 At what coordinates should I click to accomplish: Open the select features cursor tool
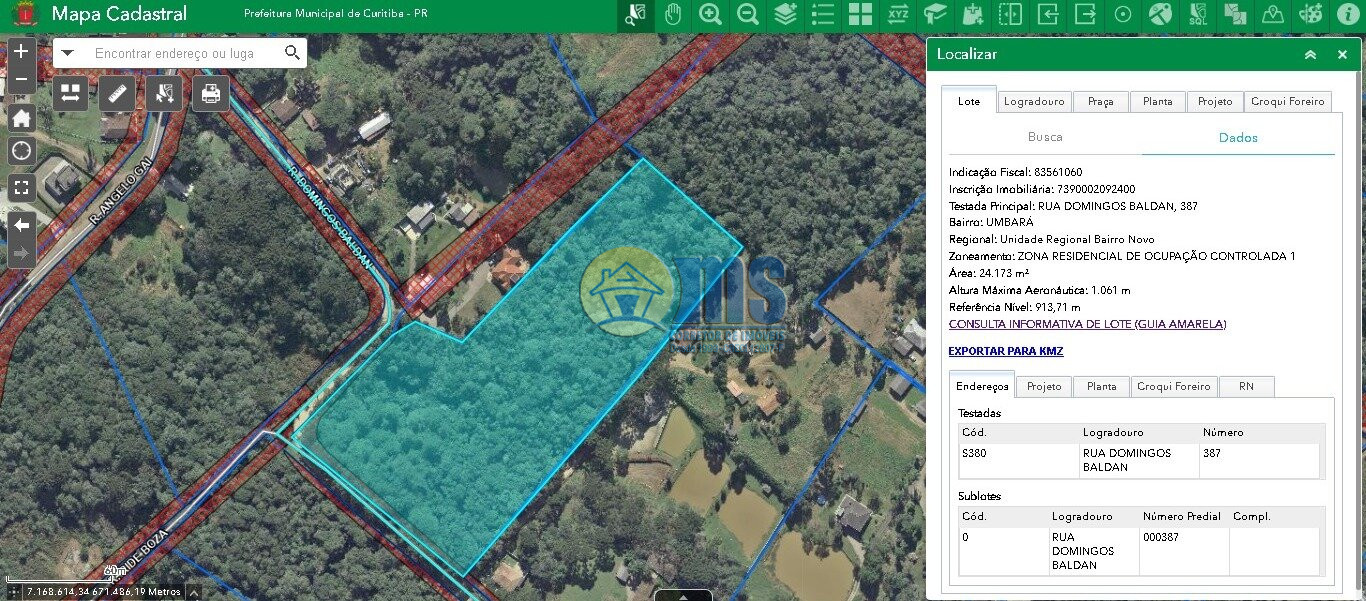(164, 93)
